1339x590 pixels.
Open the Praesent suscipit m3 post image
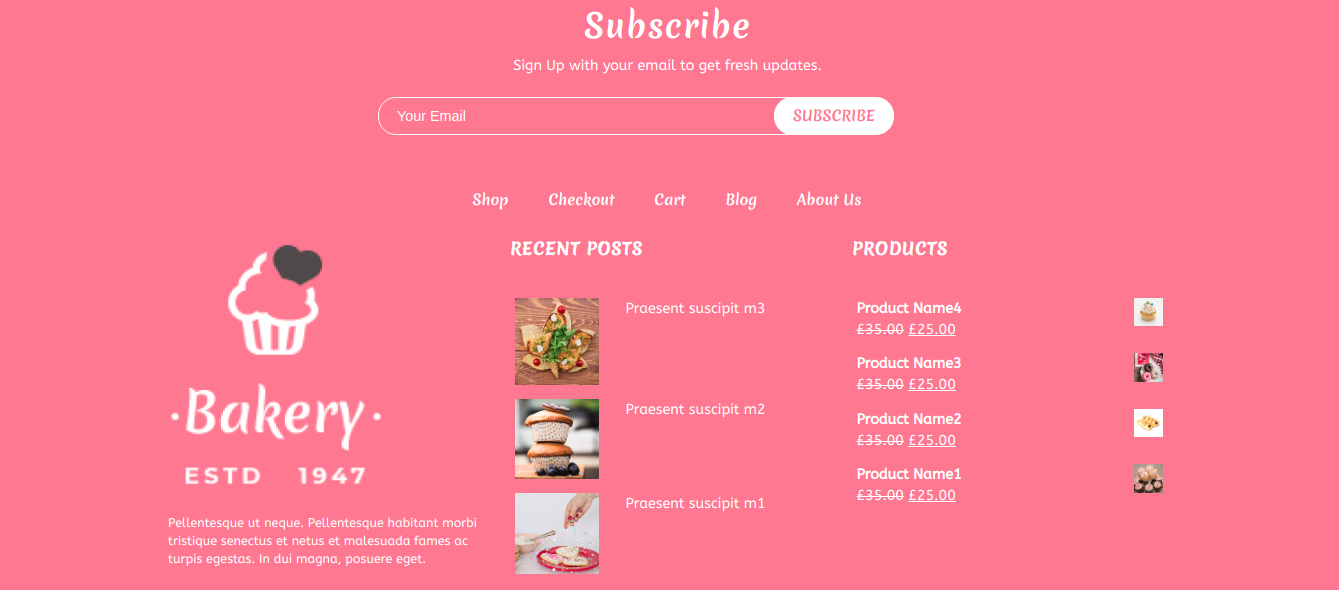(x=557, y=341)
